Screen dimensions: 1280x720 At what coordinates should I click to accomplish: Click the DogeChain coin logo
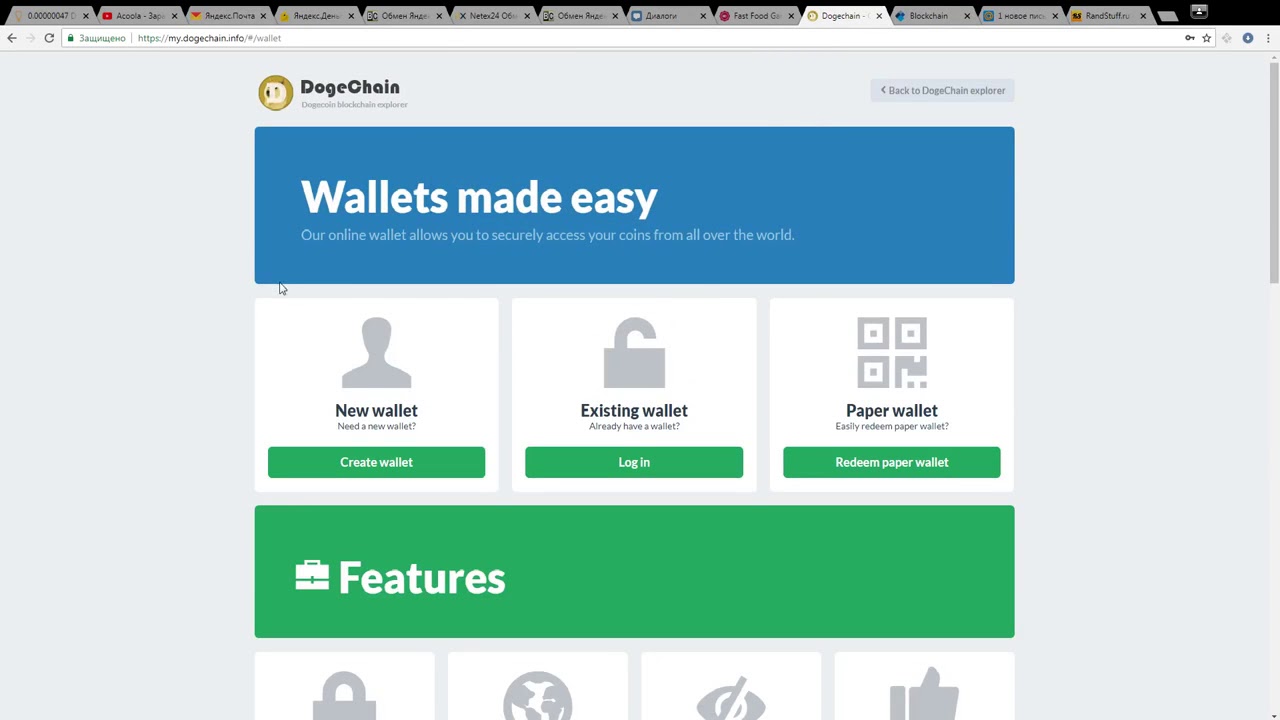click(x=275, y=93)
